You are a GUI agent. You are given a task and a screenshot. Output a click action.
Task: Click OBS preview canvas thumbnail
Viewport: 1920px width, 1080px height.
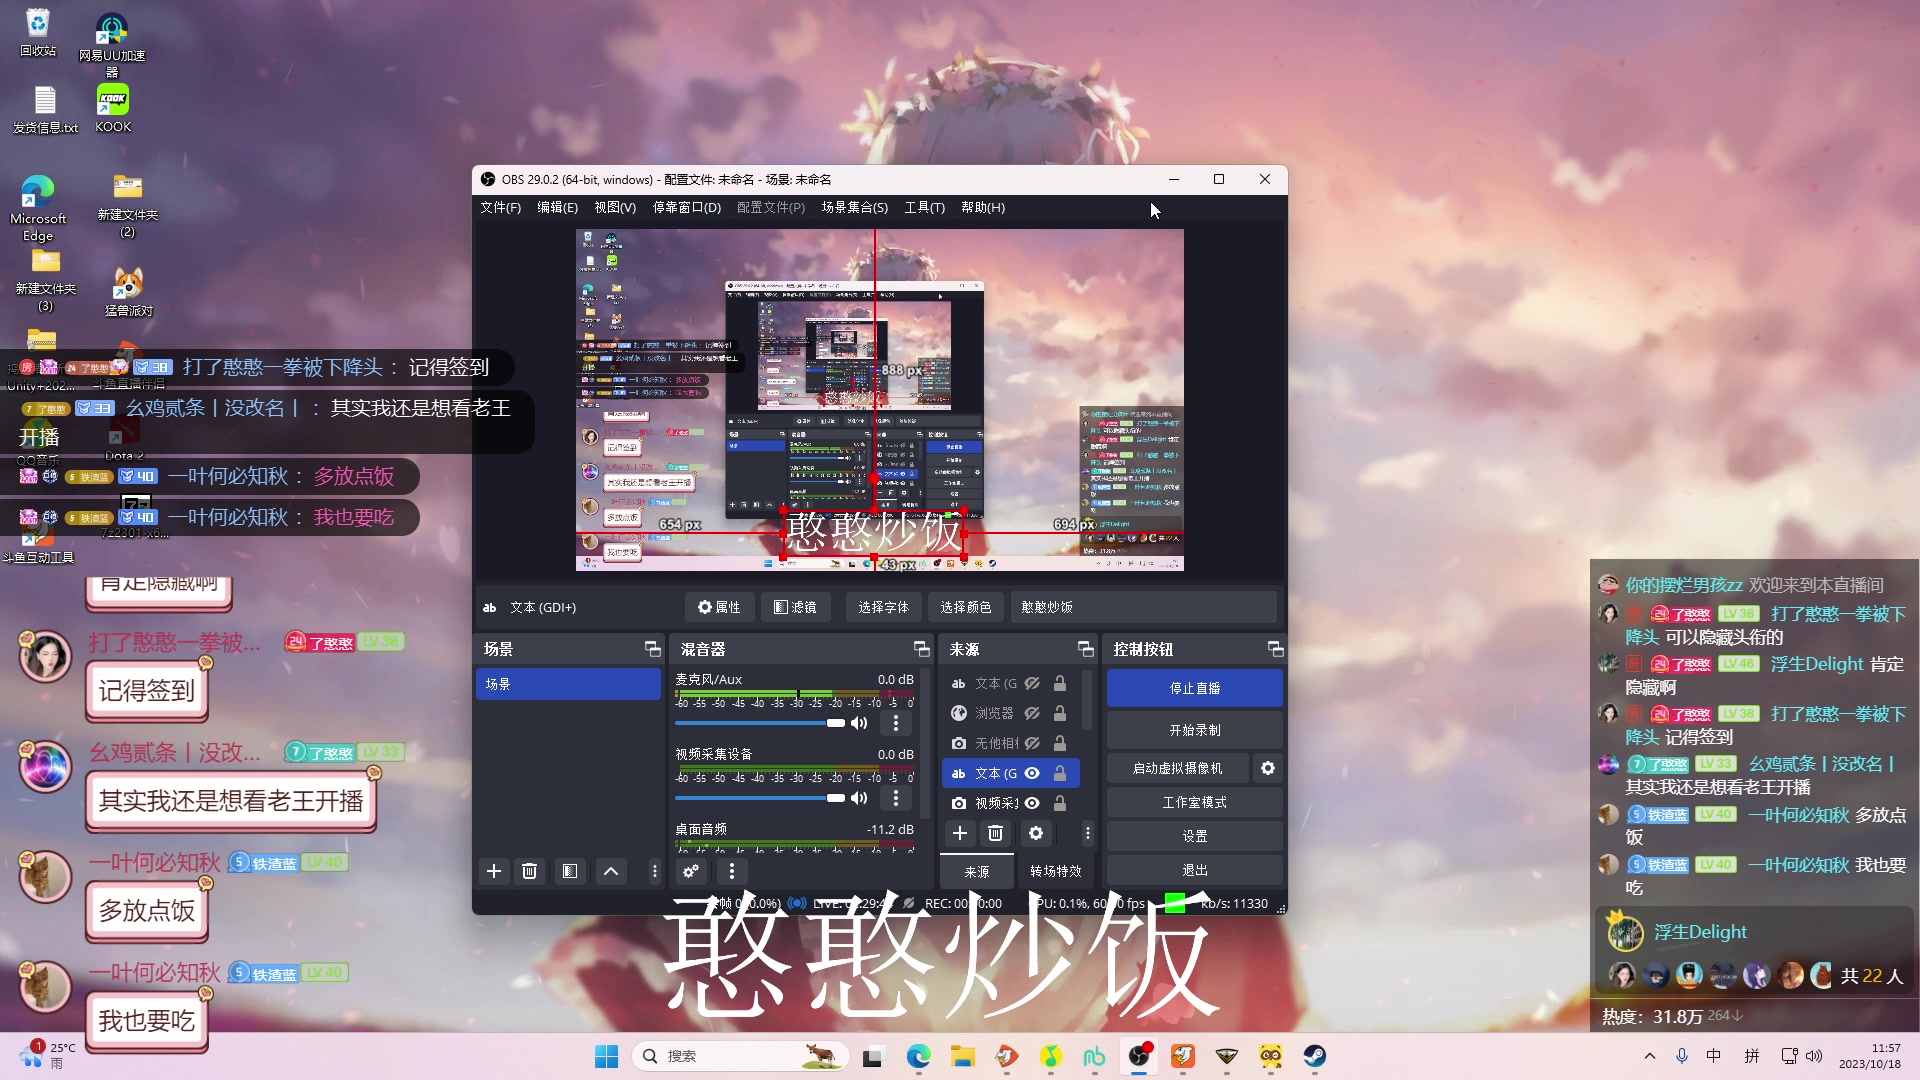pos(880,400)
